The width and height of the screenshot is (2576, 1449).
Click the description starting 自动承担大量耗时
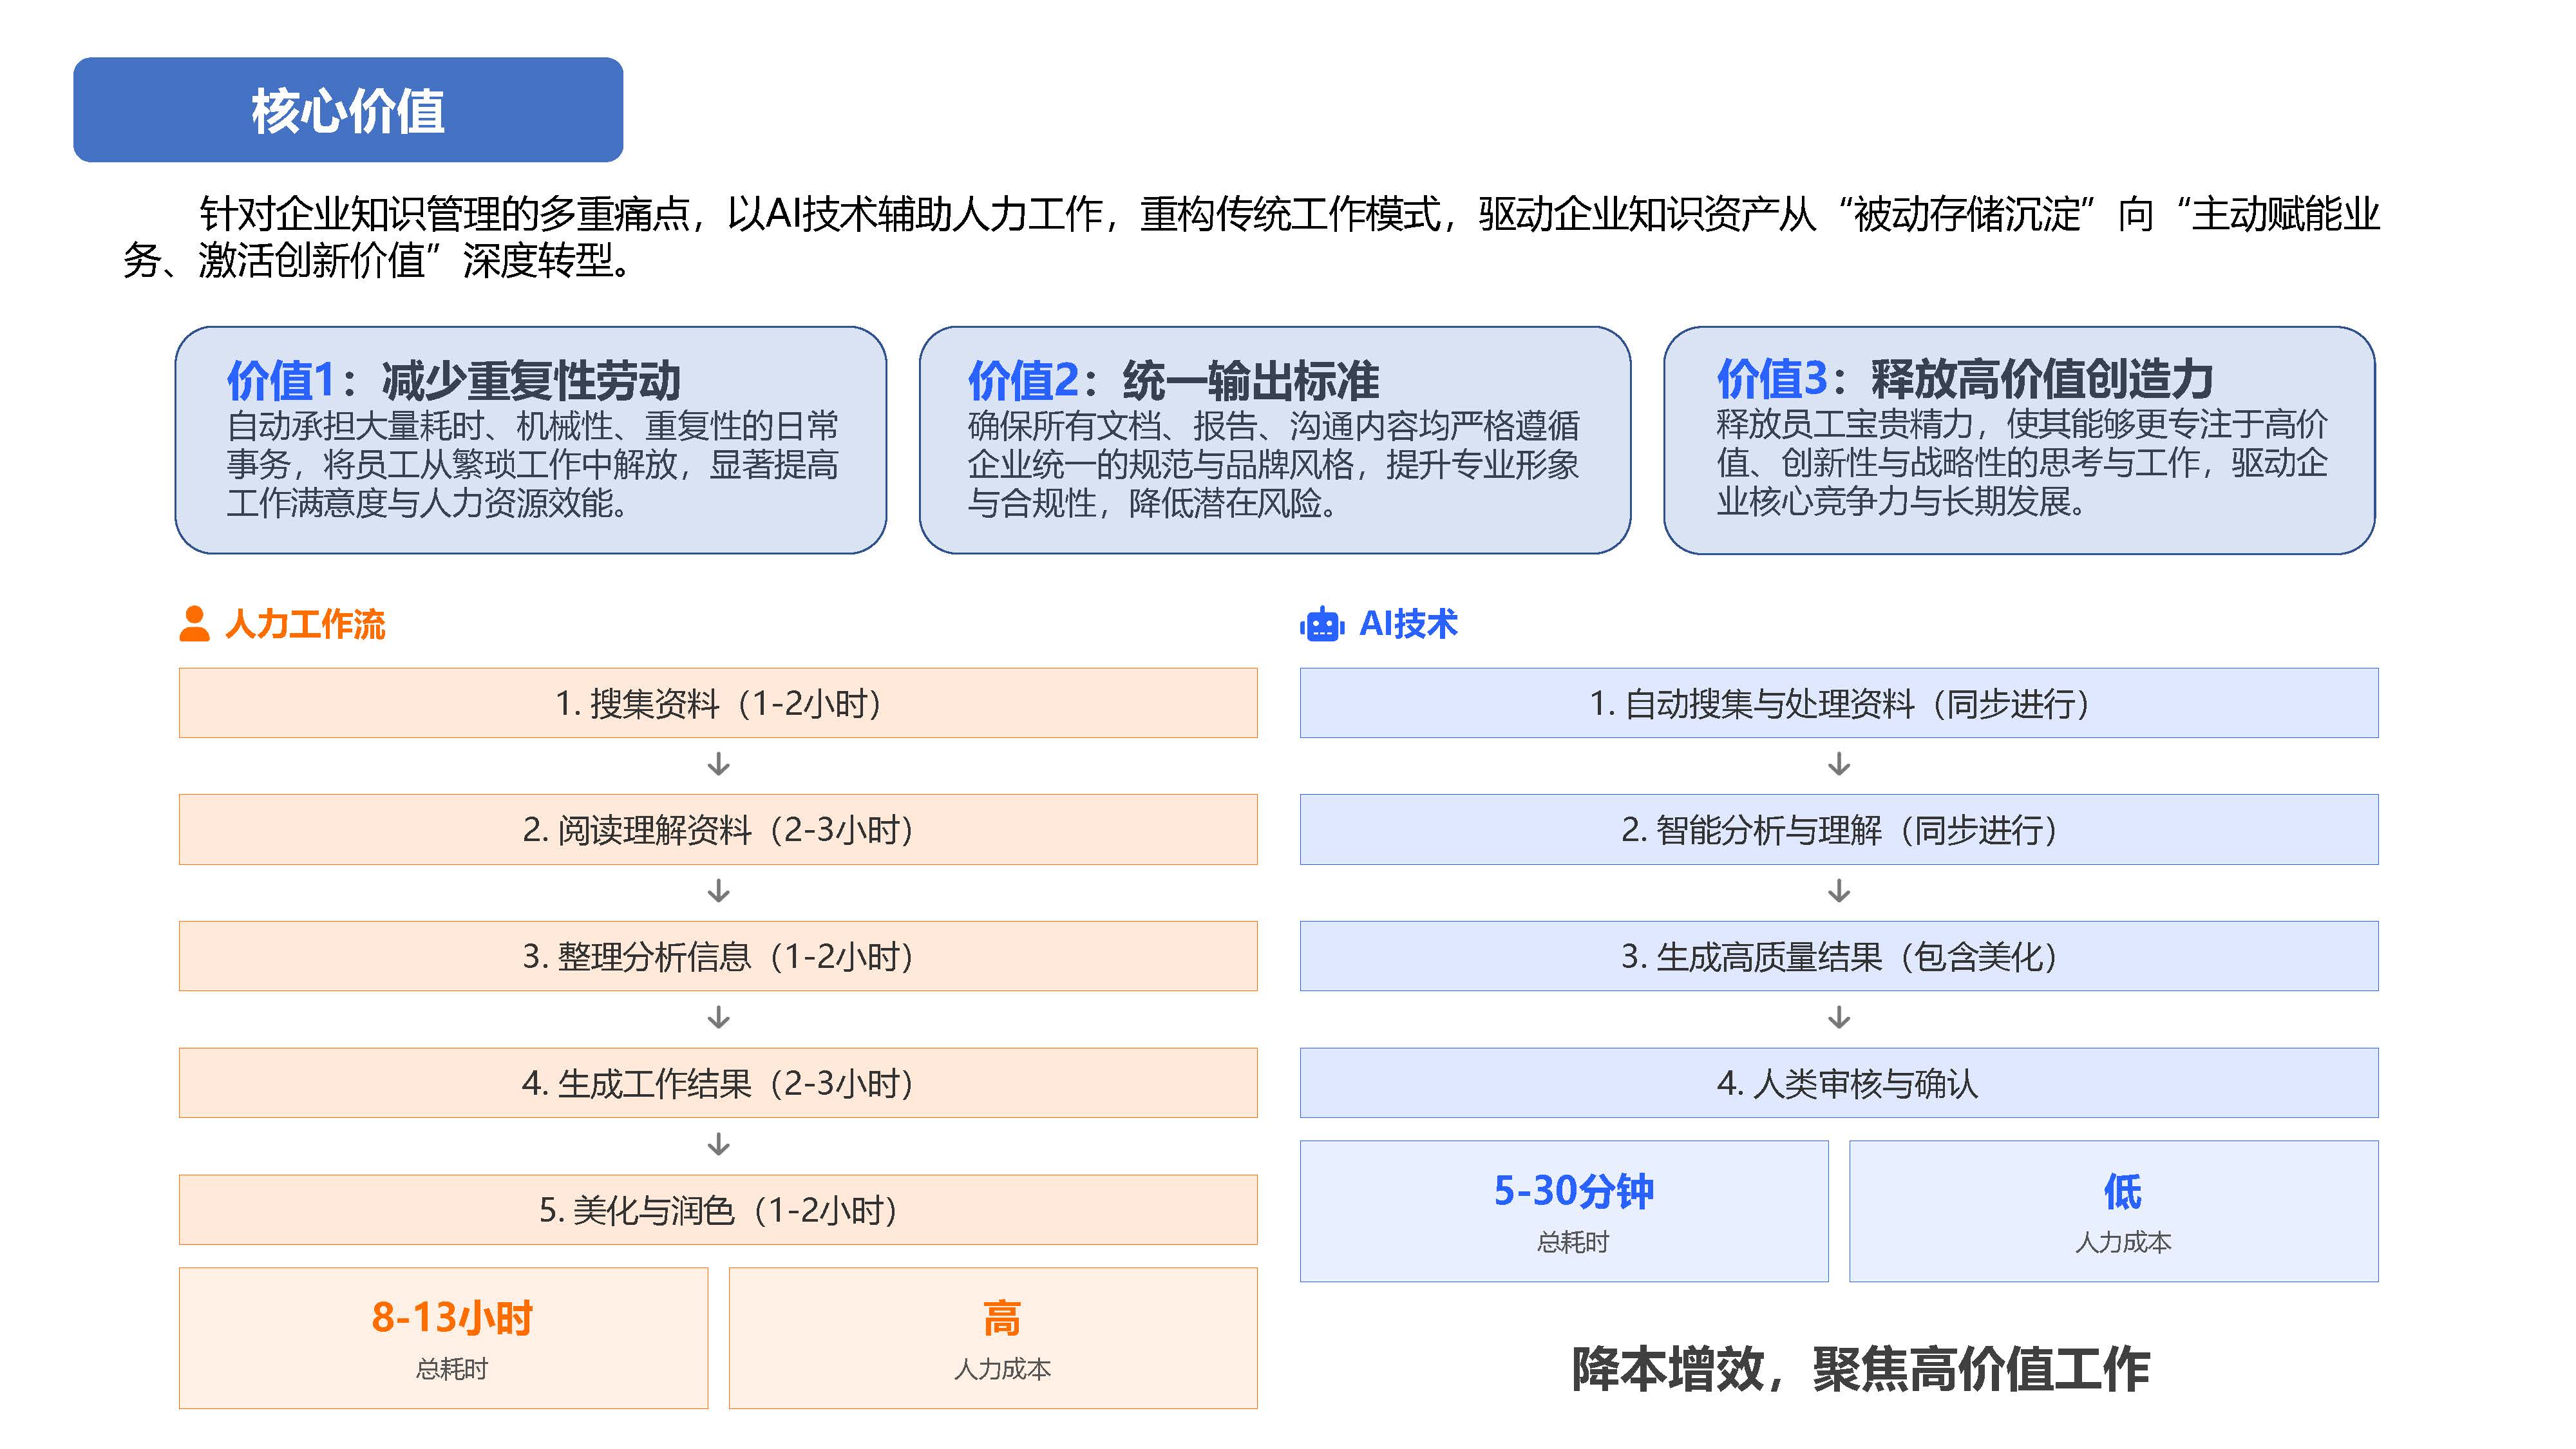pos(532,464)
